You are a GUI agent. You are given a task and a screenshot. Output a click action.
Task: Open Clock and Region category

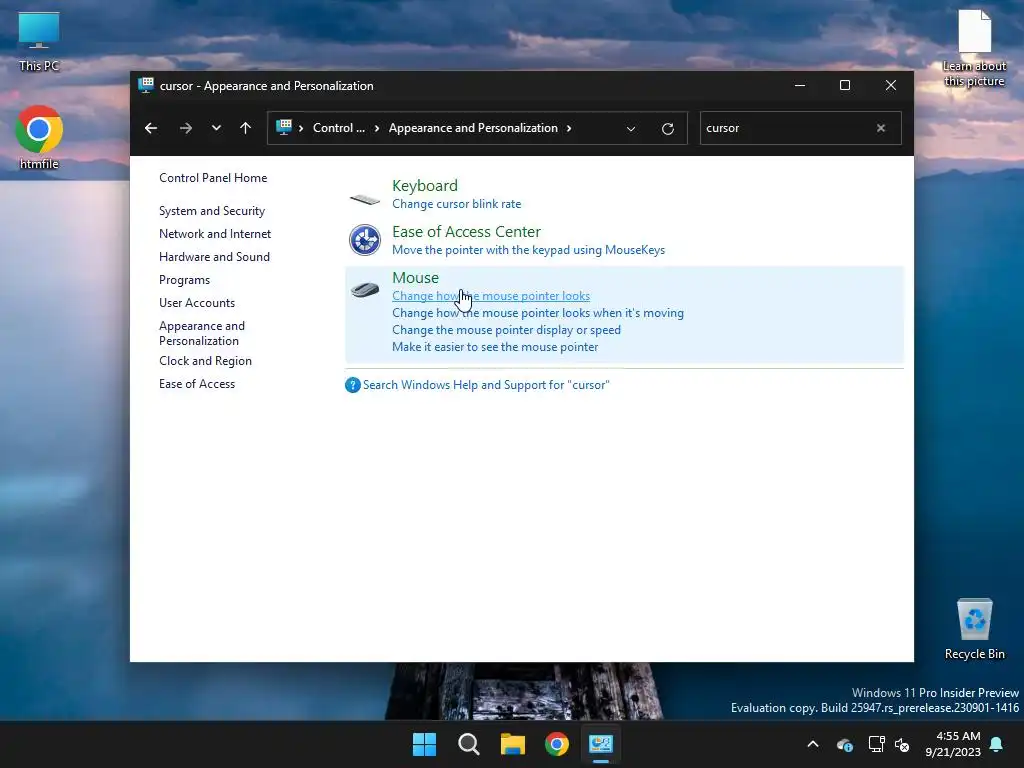coord(205,360)
